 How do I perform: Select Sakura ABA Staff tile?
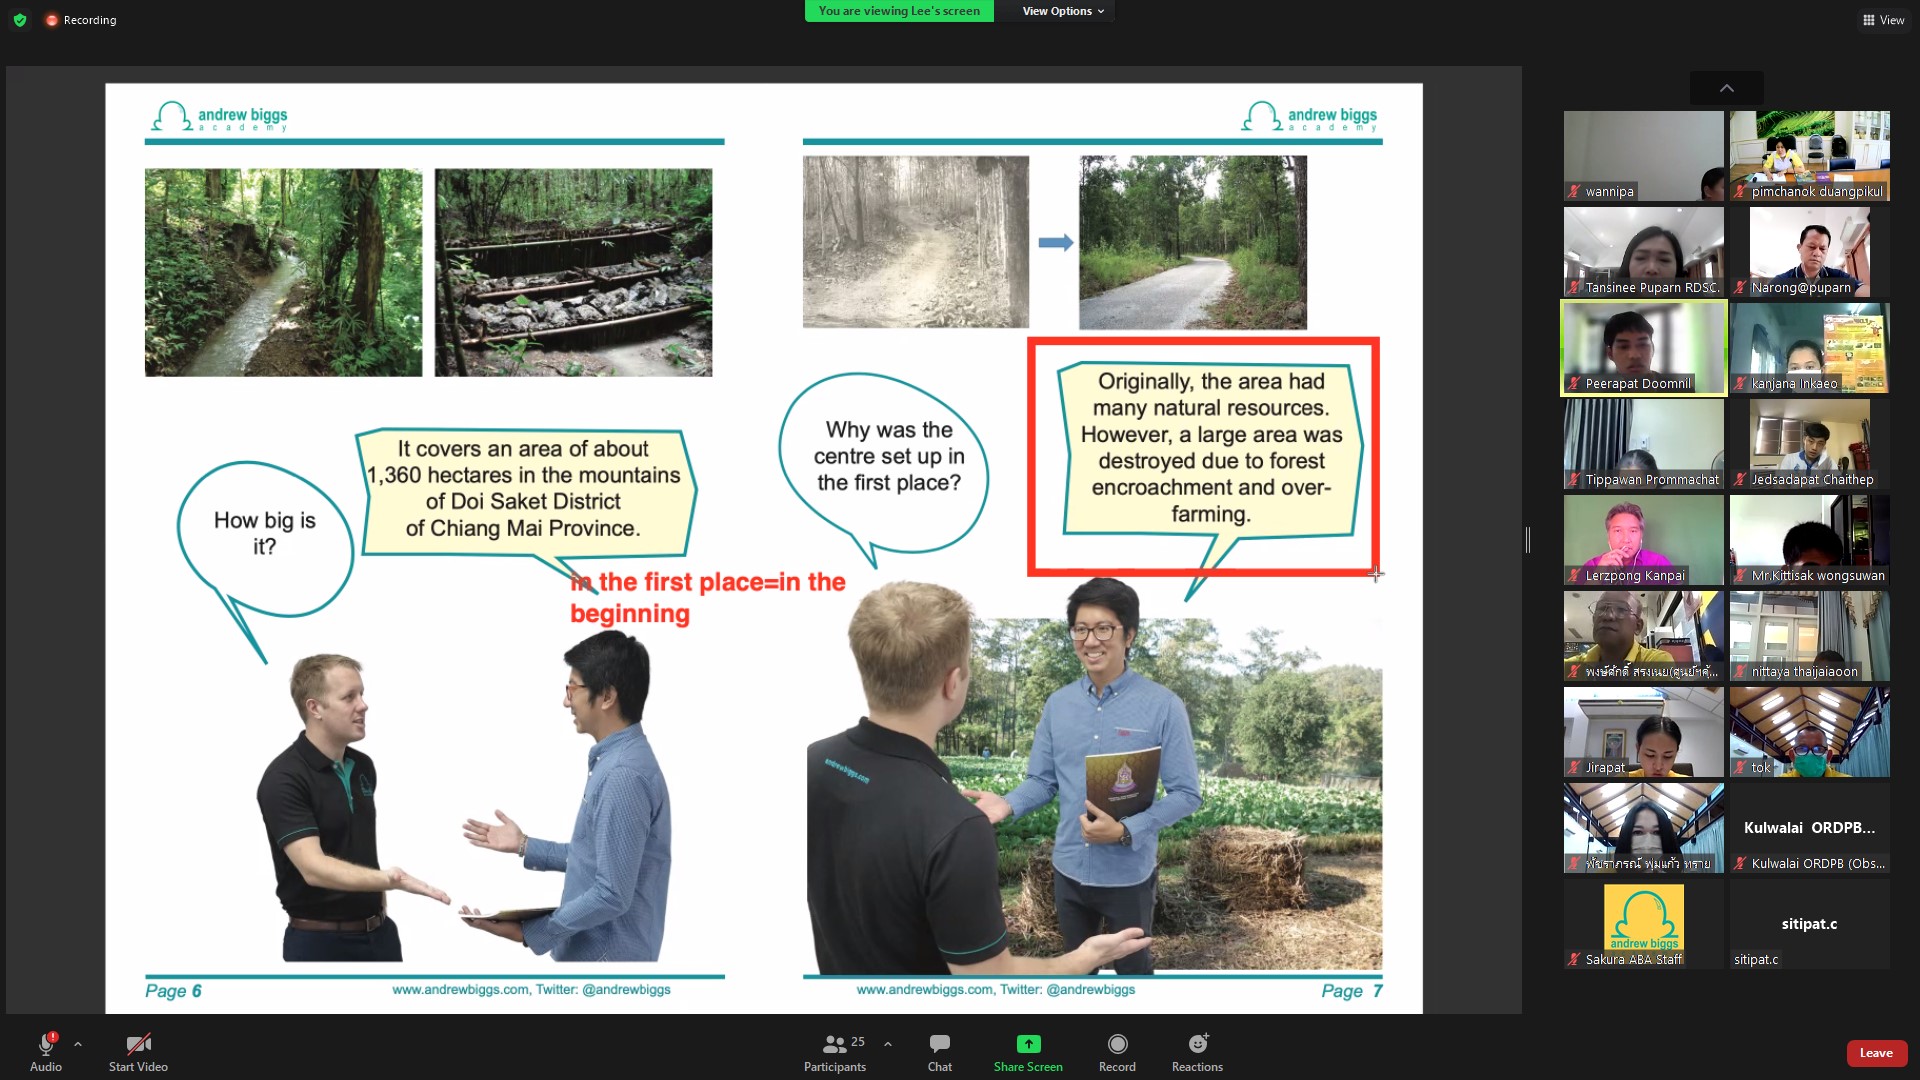(x=1644, y=924)
